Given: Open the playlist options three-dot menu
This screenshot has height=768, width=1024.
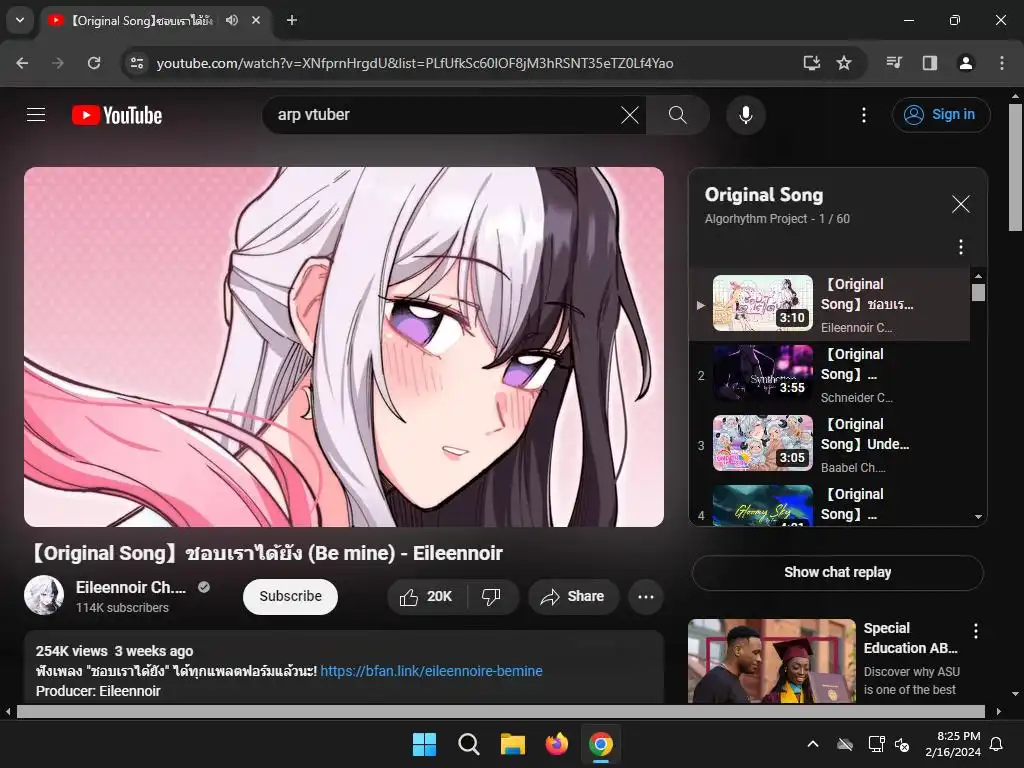Looking at the screenshot, I should click(x=960, y=247).
